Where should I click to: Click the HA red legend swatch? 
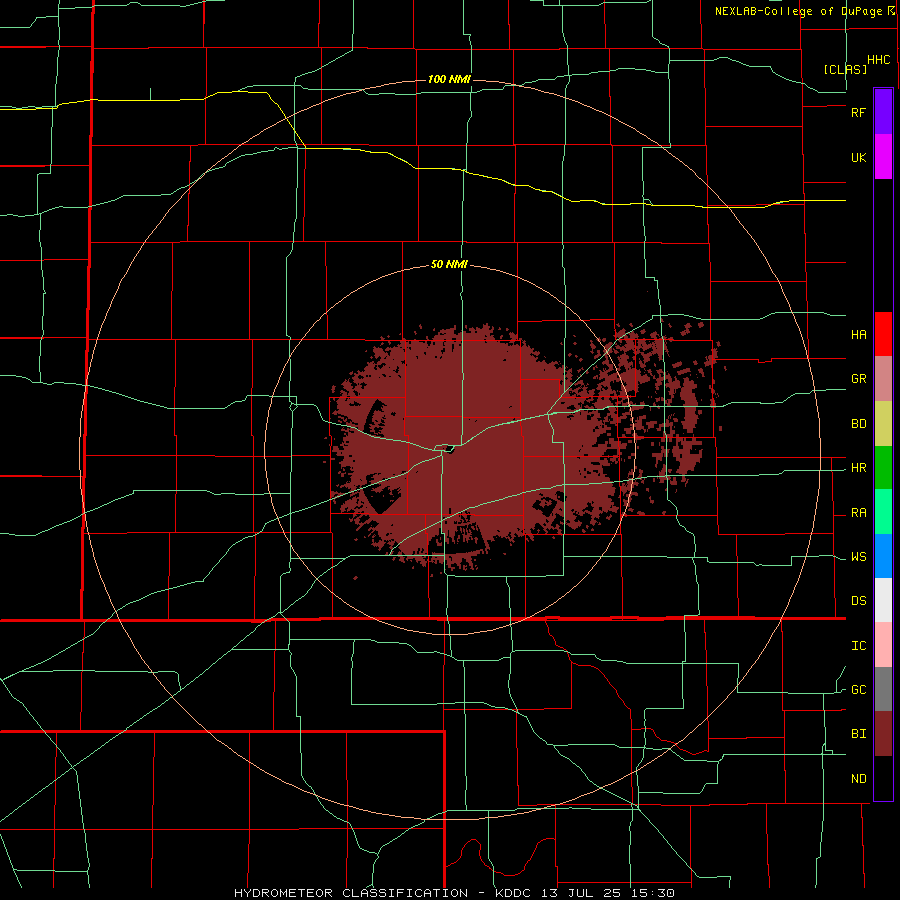pos(883,334)
